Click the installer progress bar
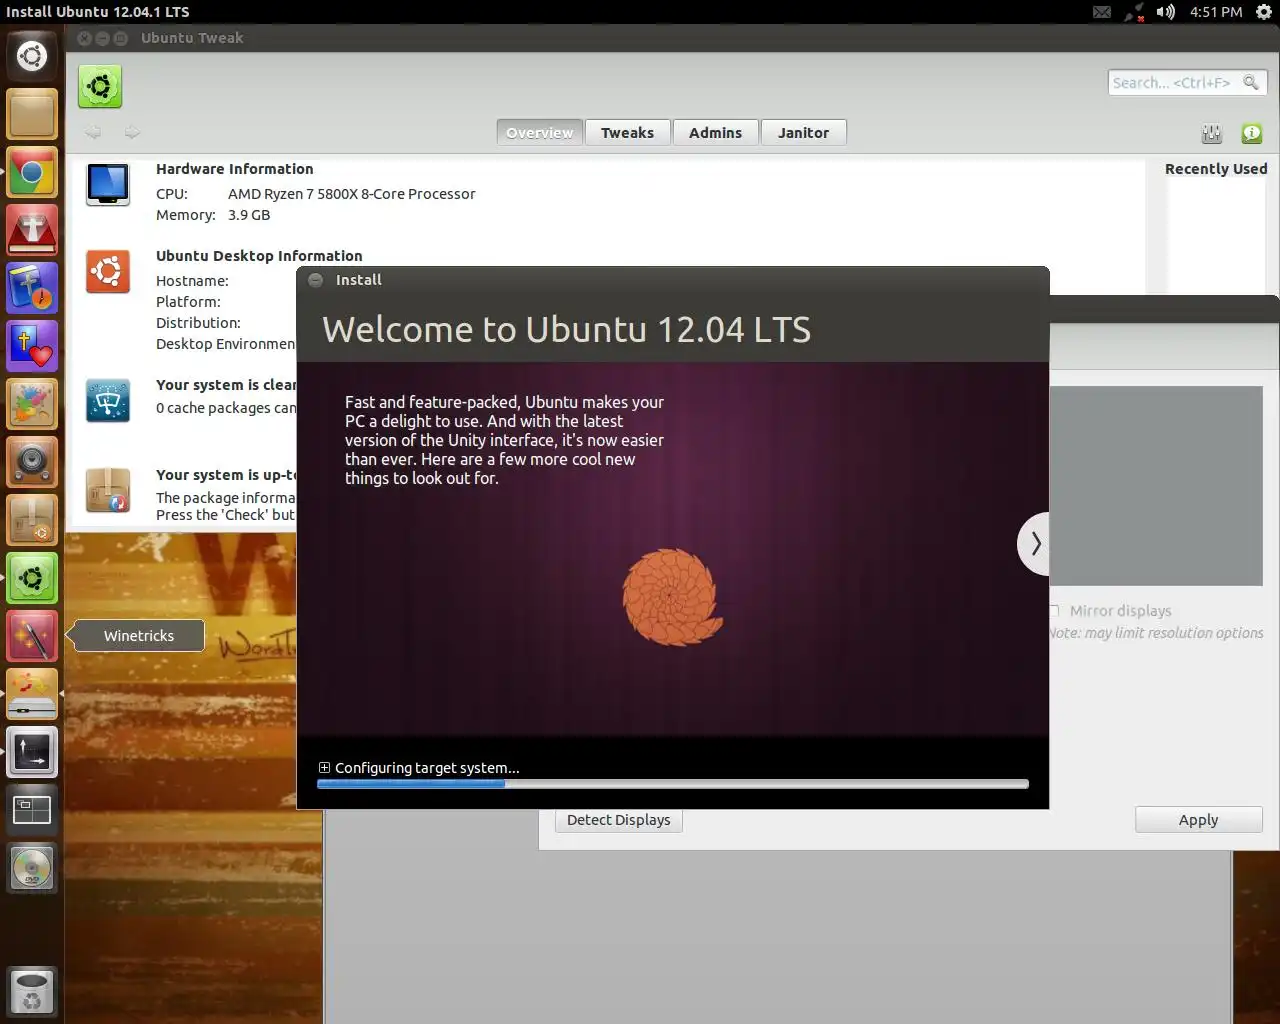This screenshot has width=1280, height=1024. 673,785
